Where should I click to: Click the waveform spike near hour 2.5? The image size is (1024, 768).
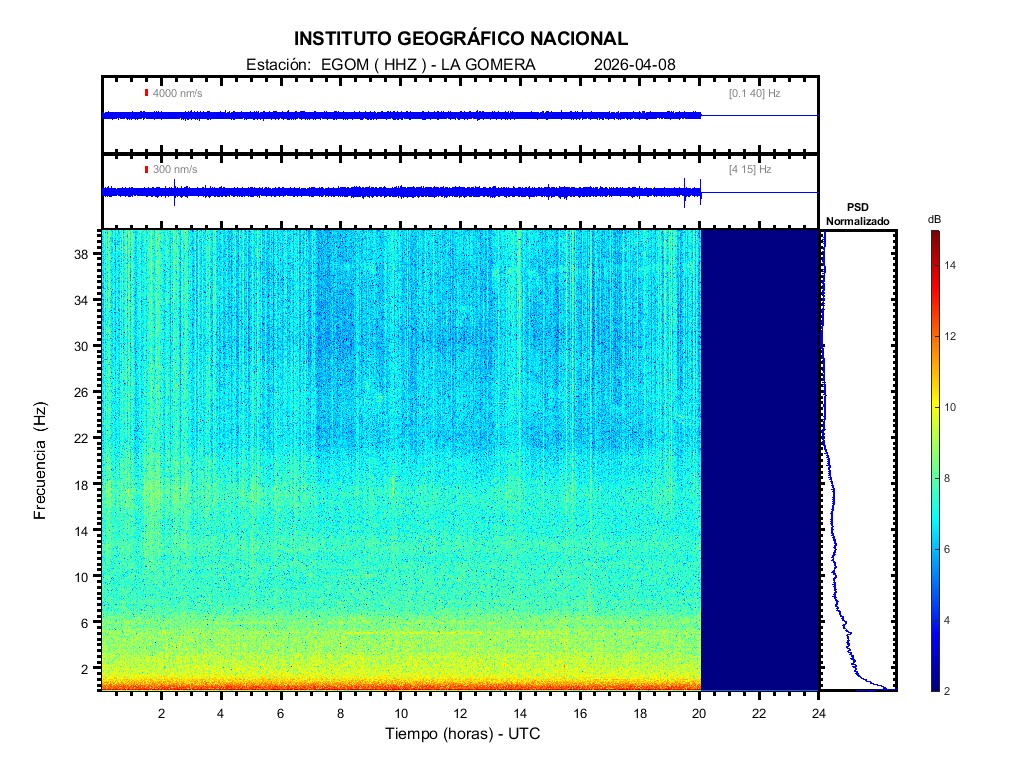[x=175, y=192]
